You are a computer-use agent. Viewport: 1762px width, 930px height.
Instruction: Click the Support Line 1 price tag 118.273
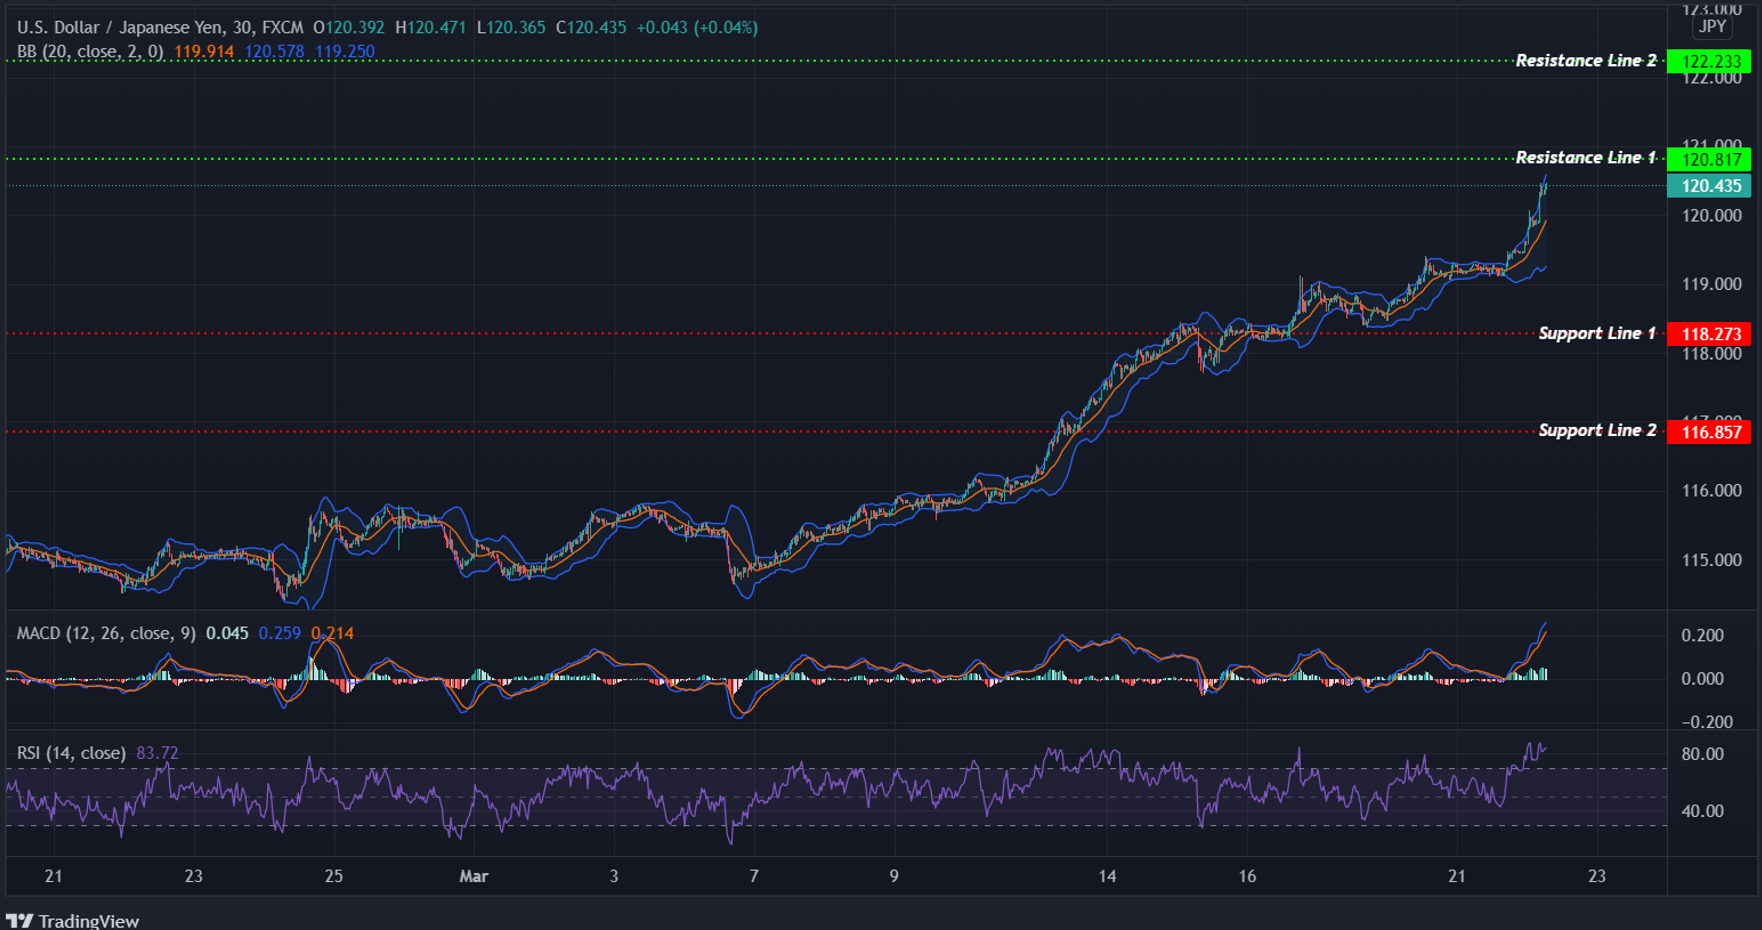pyautogui.click(x=1711, y=333)
